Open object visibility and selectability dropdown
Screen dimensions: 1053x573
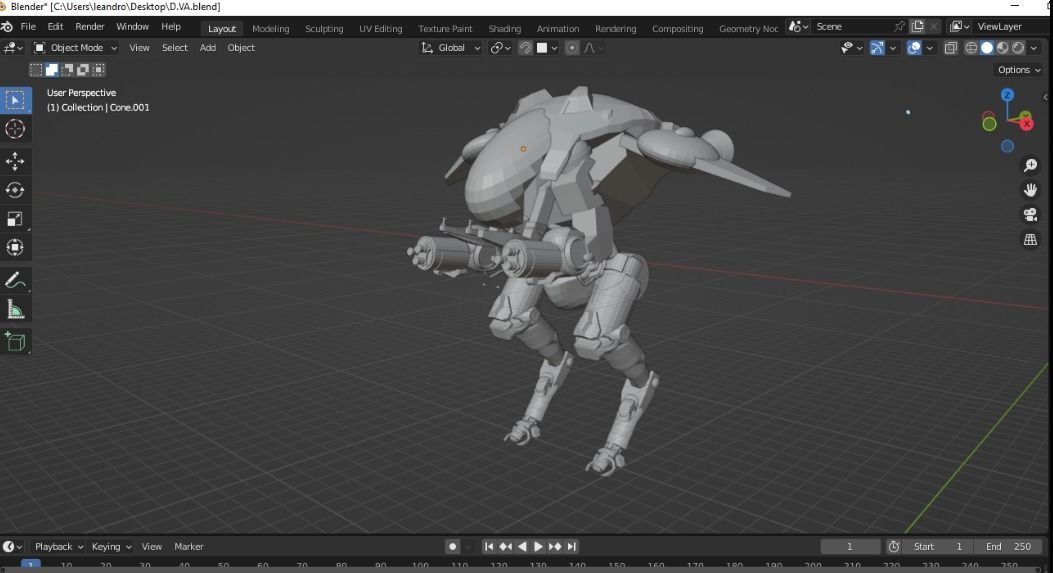(x=852, y=48)
